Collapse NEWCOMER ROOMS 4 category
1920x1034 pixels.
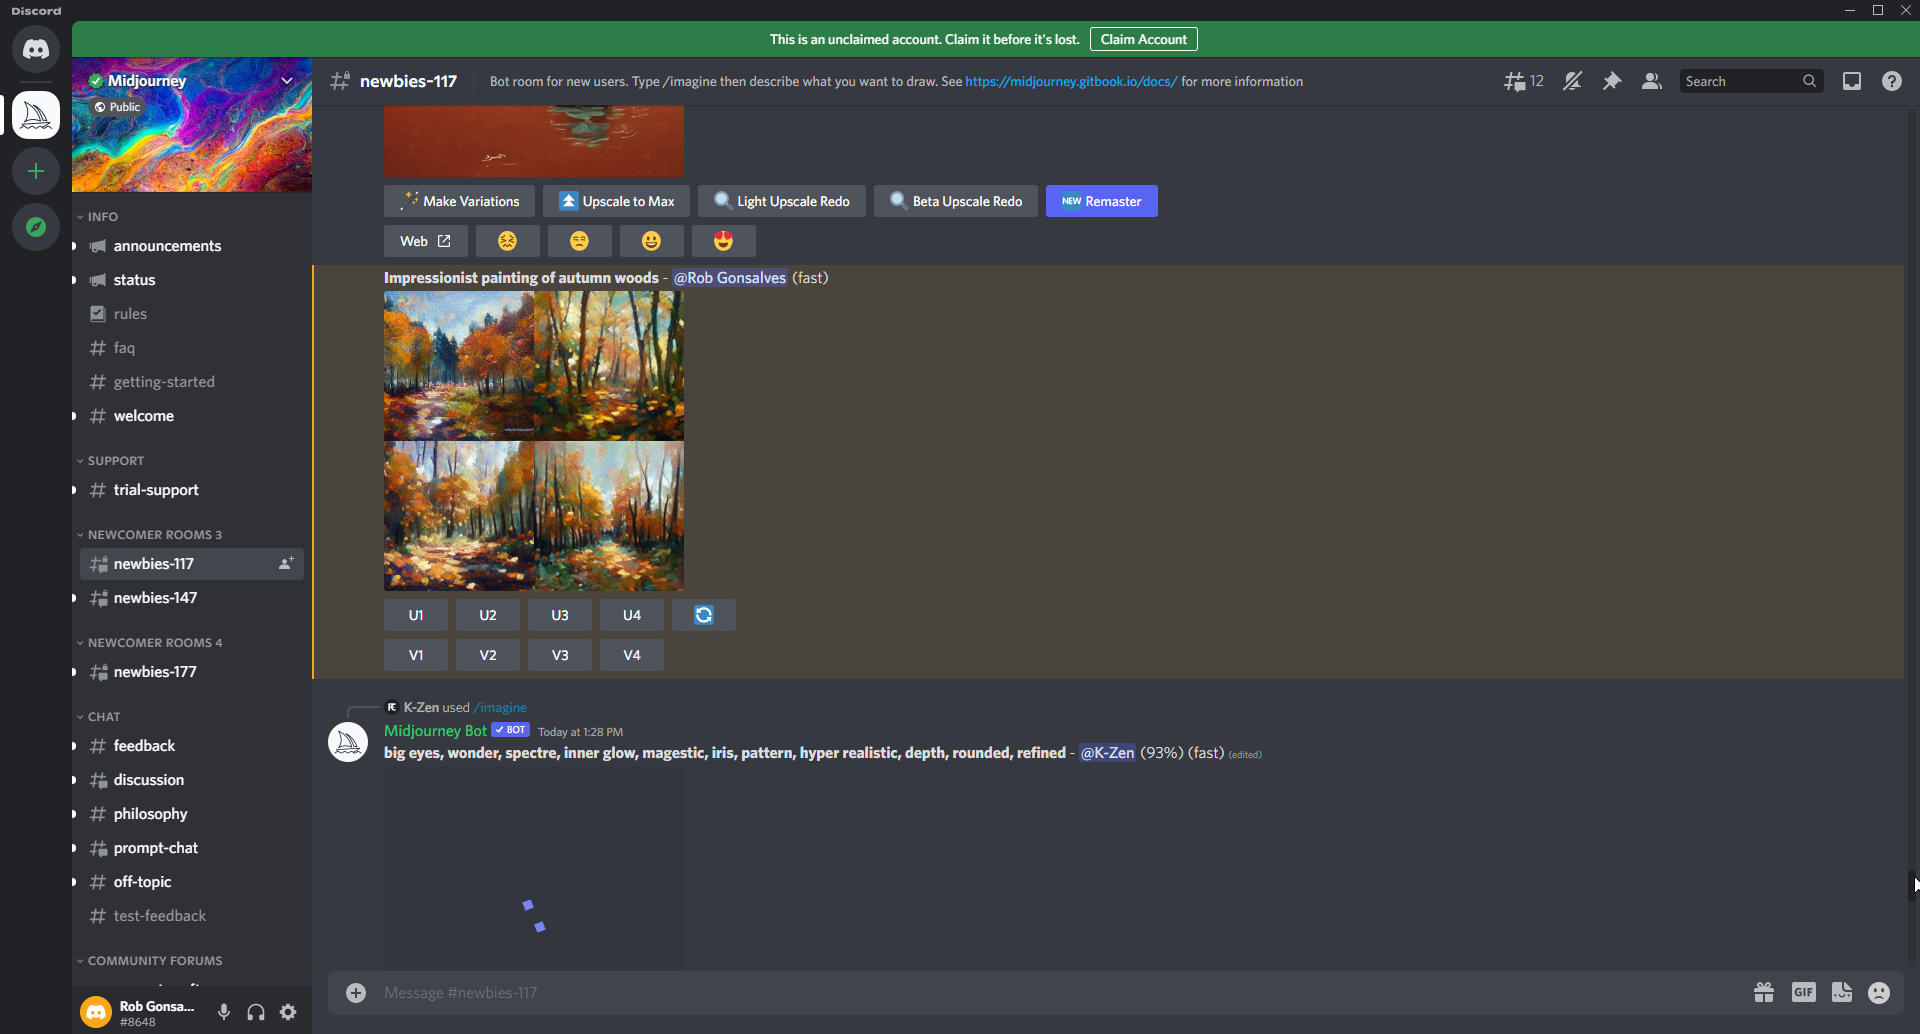[x=154, y=643]
